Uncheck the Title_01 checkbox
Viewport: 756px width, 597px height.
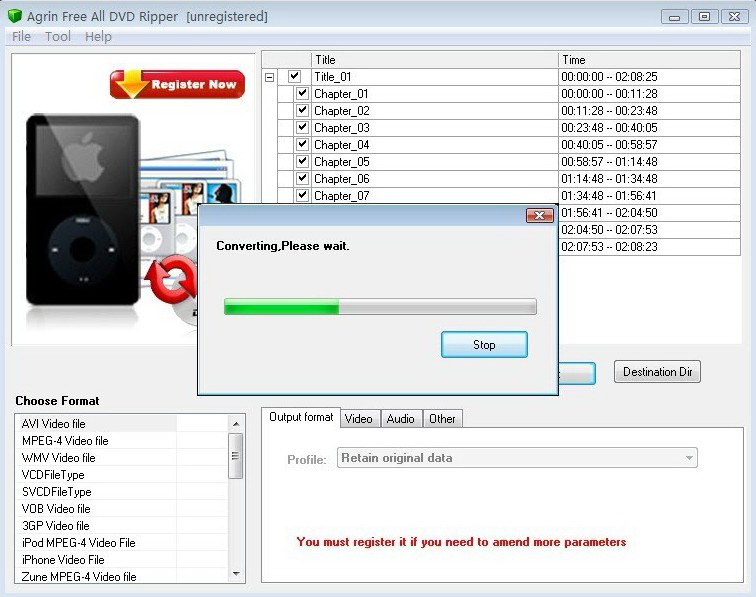(294, 76)
